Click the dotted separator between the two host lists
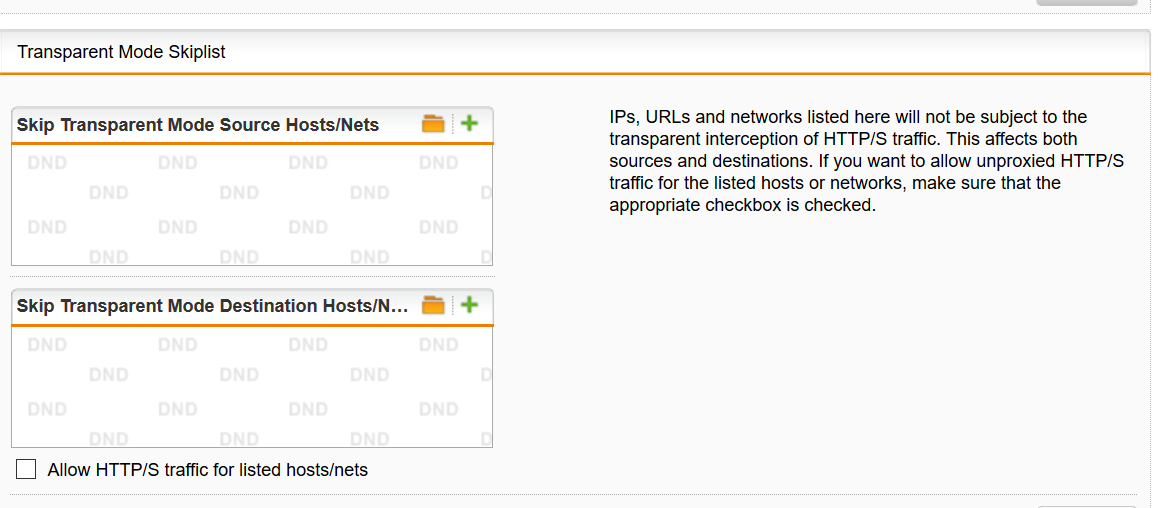This screenshot has width=1170, height=508. [x=252, y=277]
